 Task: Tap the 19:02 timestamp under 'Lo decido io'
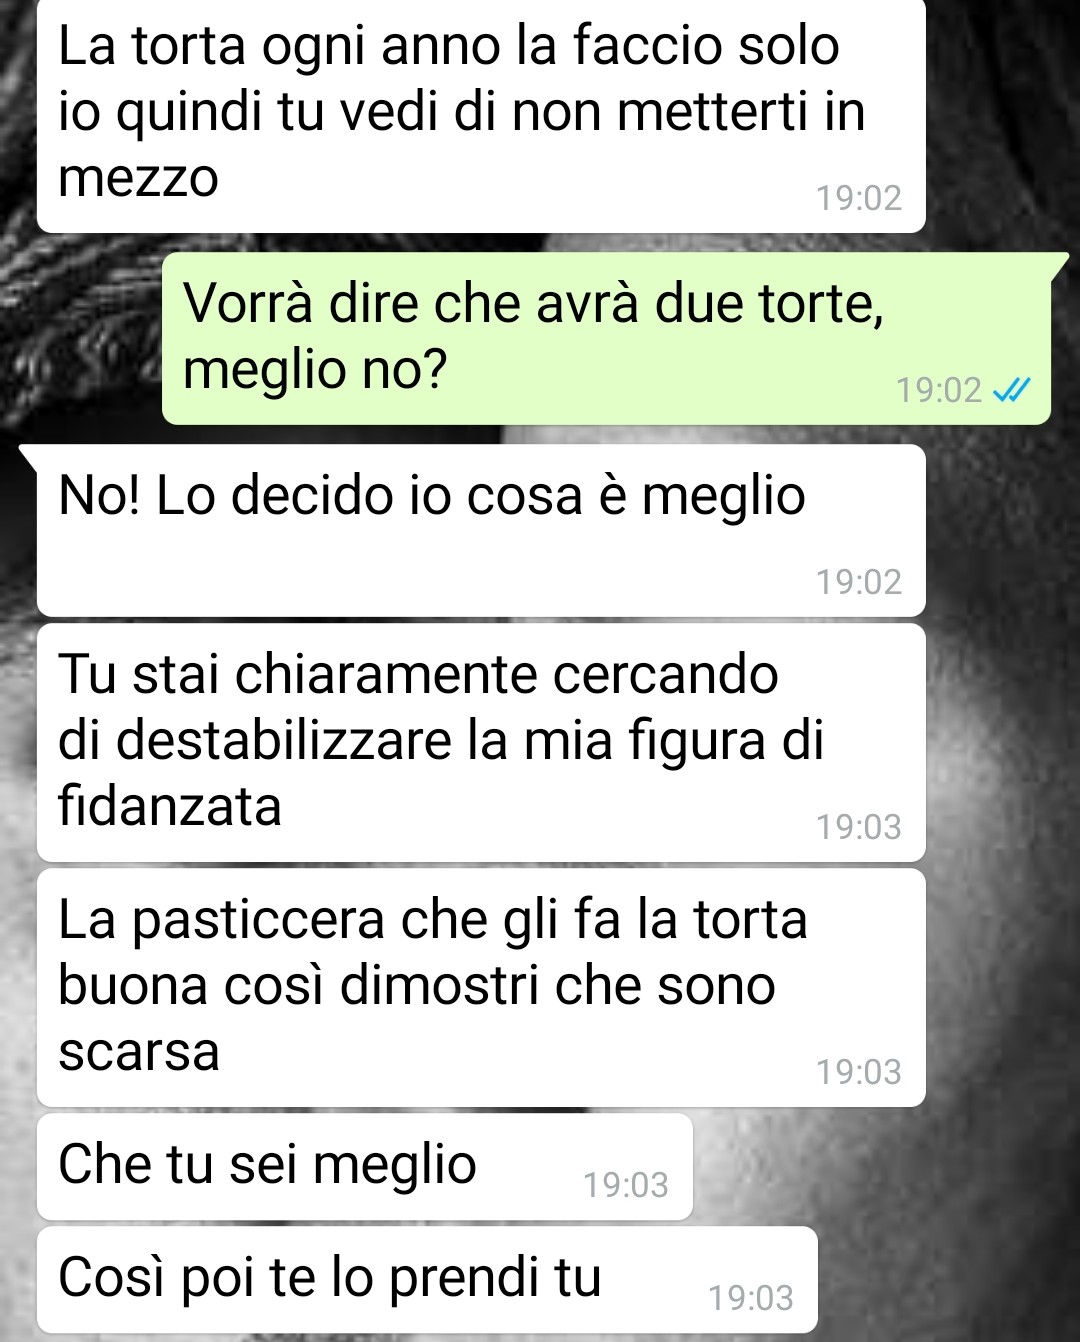(859, 582)
